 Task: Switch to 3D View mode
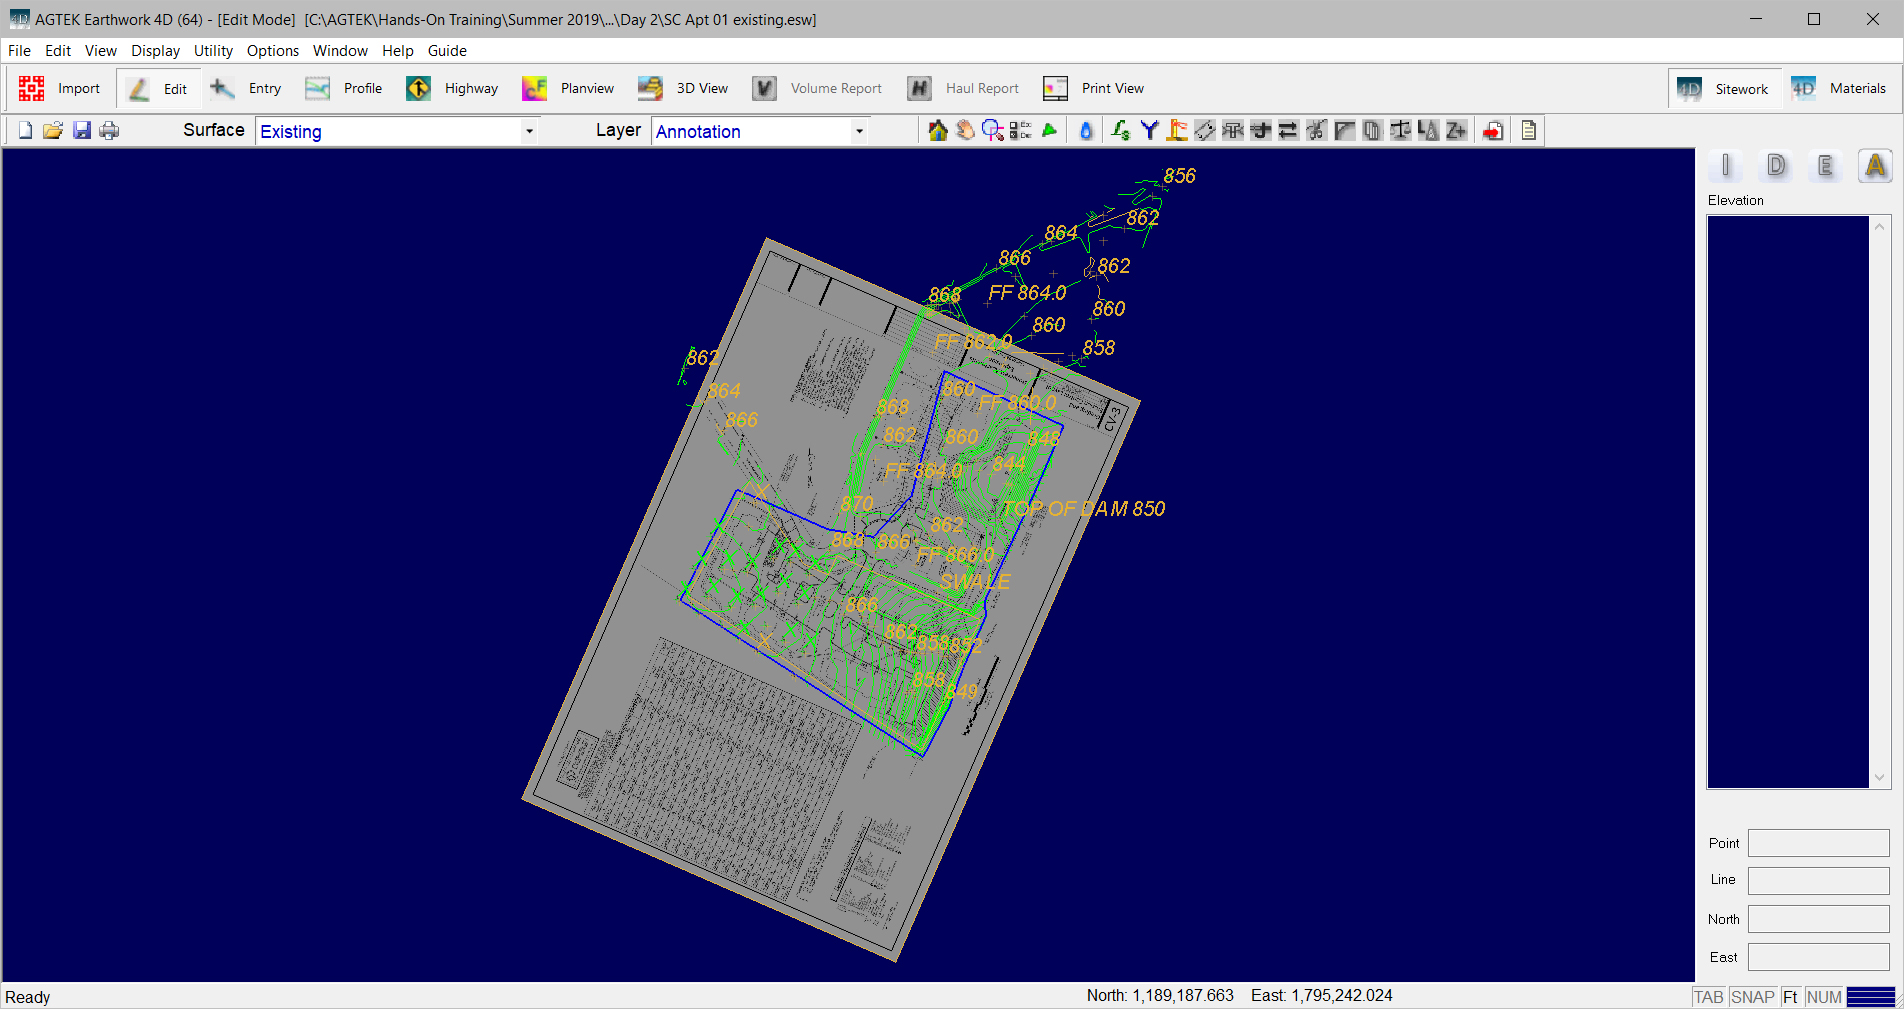[684, 89]
